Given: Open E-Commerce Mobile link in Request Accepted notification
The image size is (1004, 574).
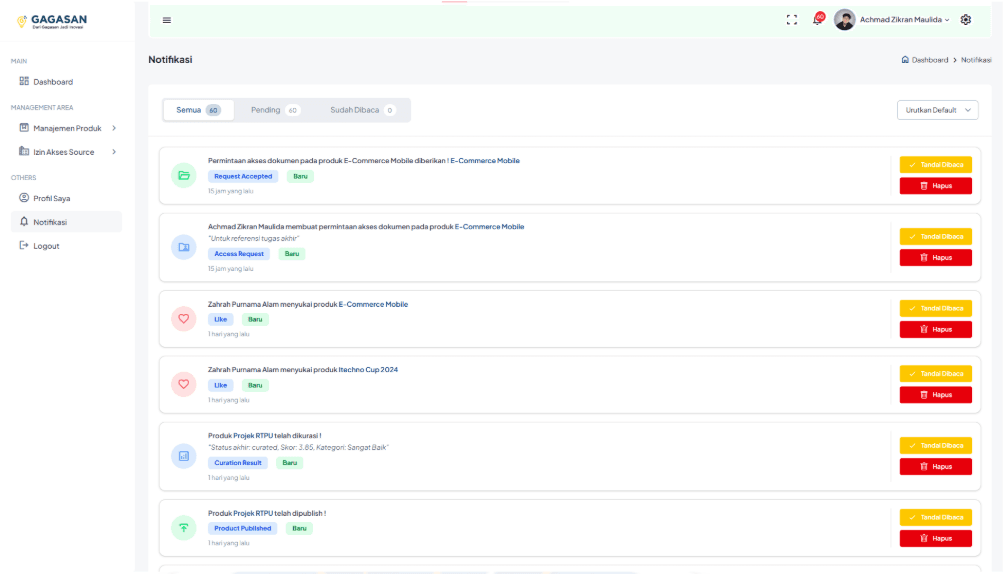Looking at the screenshot, I should tap(485, 161).
